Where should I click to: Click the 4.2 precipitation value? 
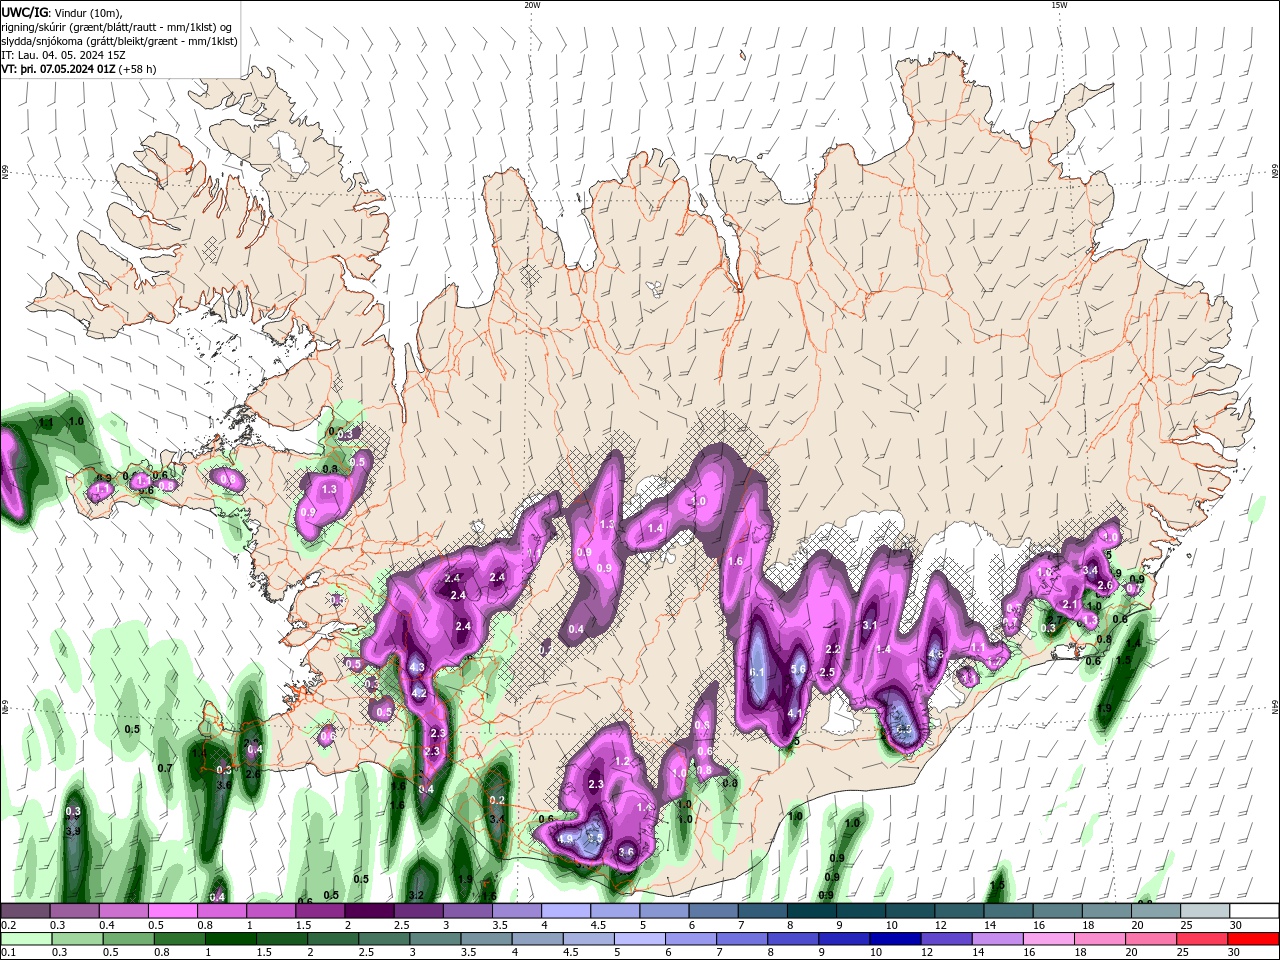pos(420,693)
